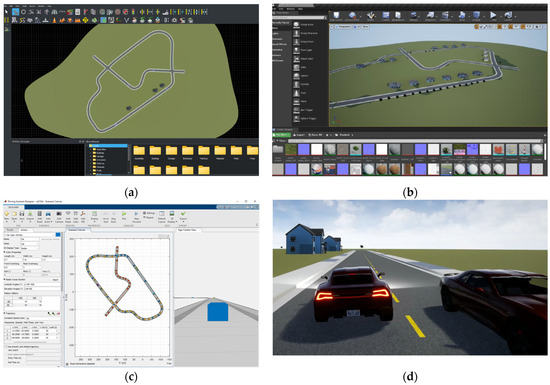
Task: Click the green Add New button in Content Browser
Action: coord(281,135)
